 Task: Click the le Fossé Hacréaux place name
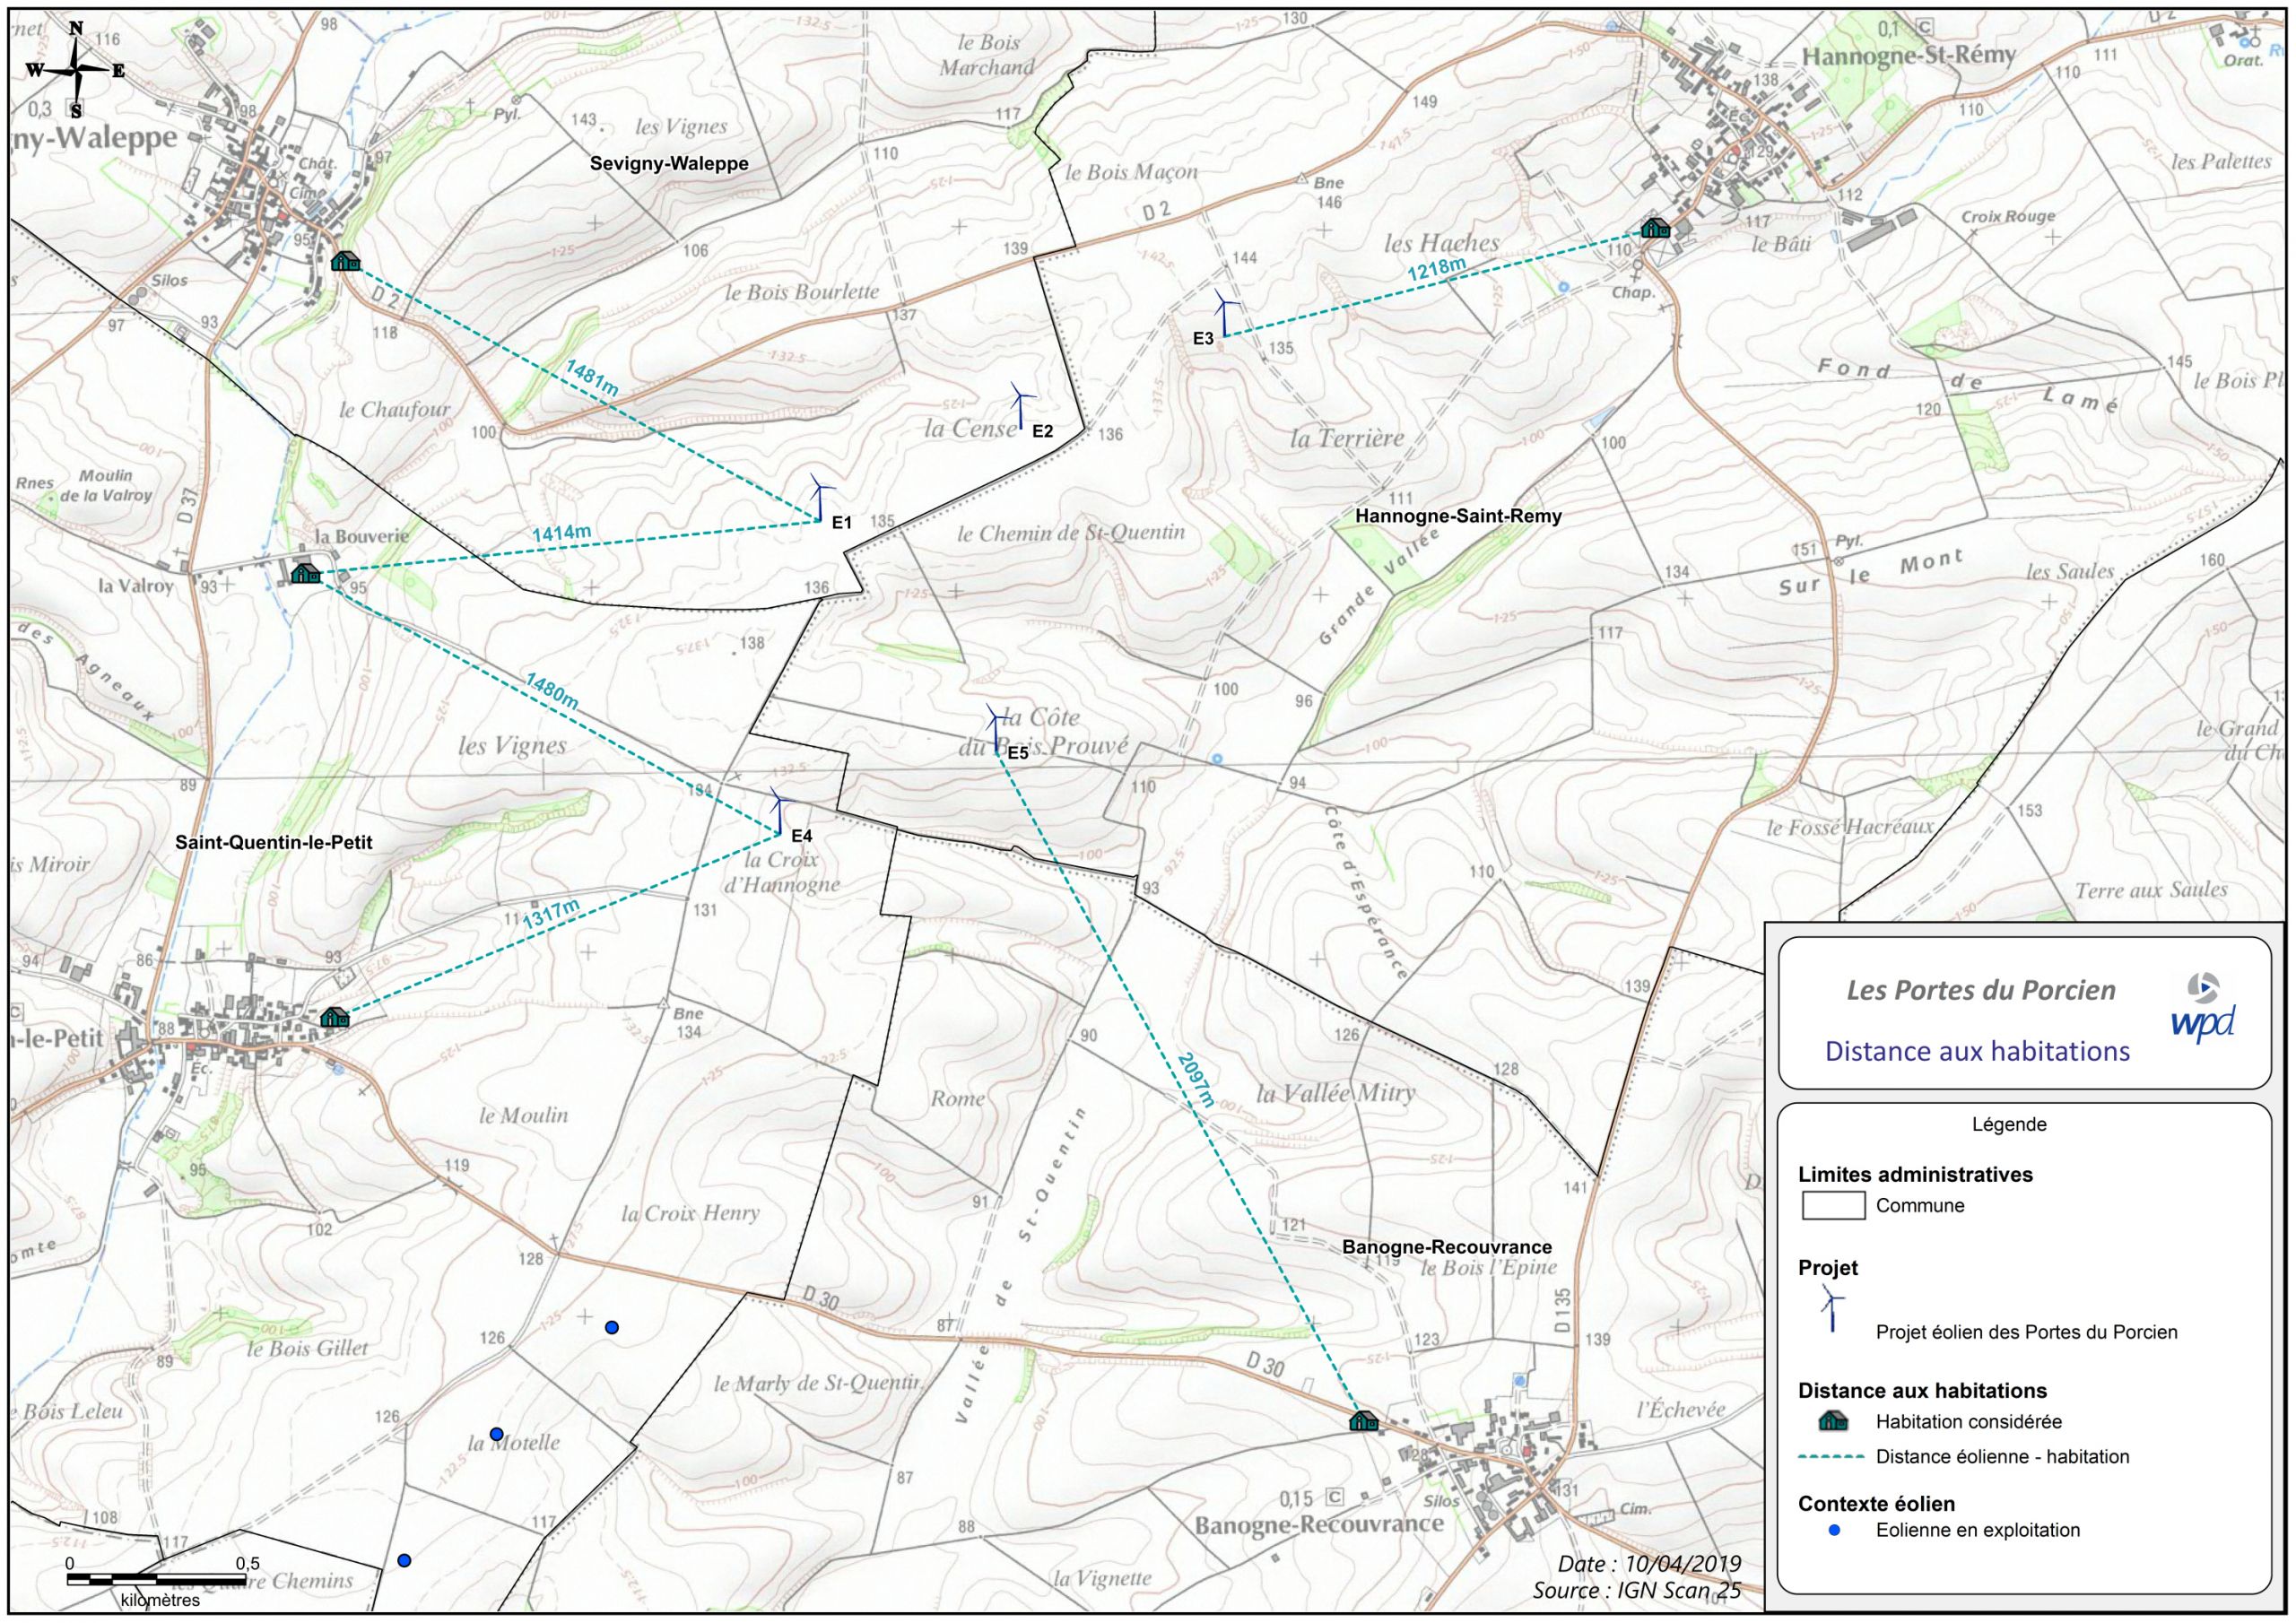click(x=1850, y=826)
